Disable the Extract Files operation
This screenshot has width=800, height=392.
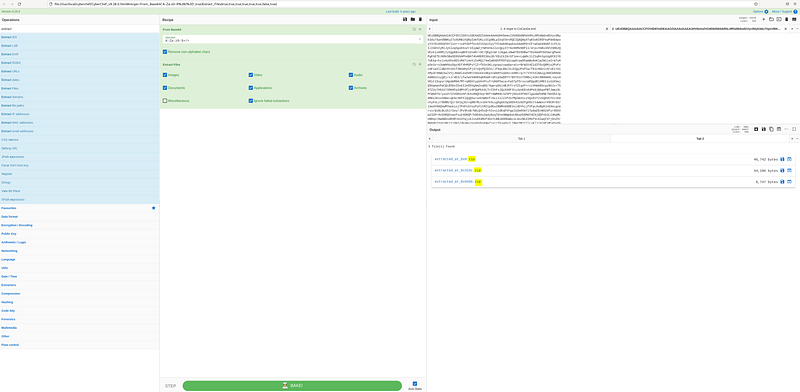415,65
